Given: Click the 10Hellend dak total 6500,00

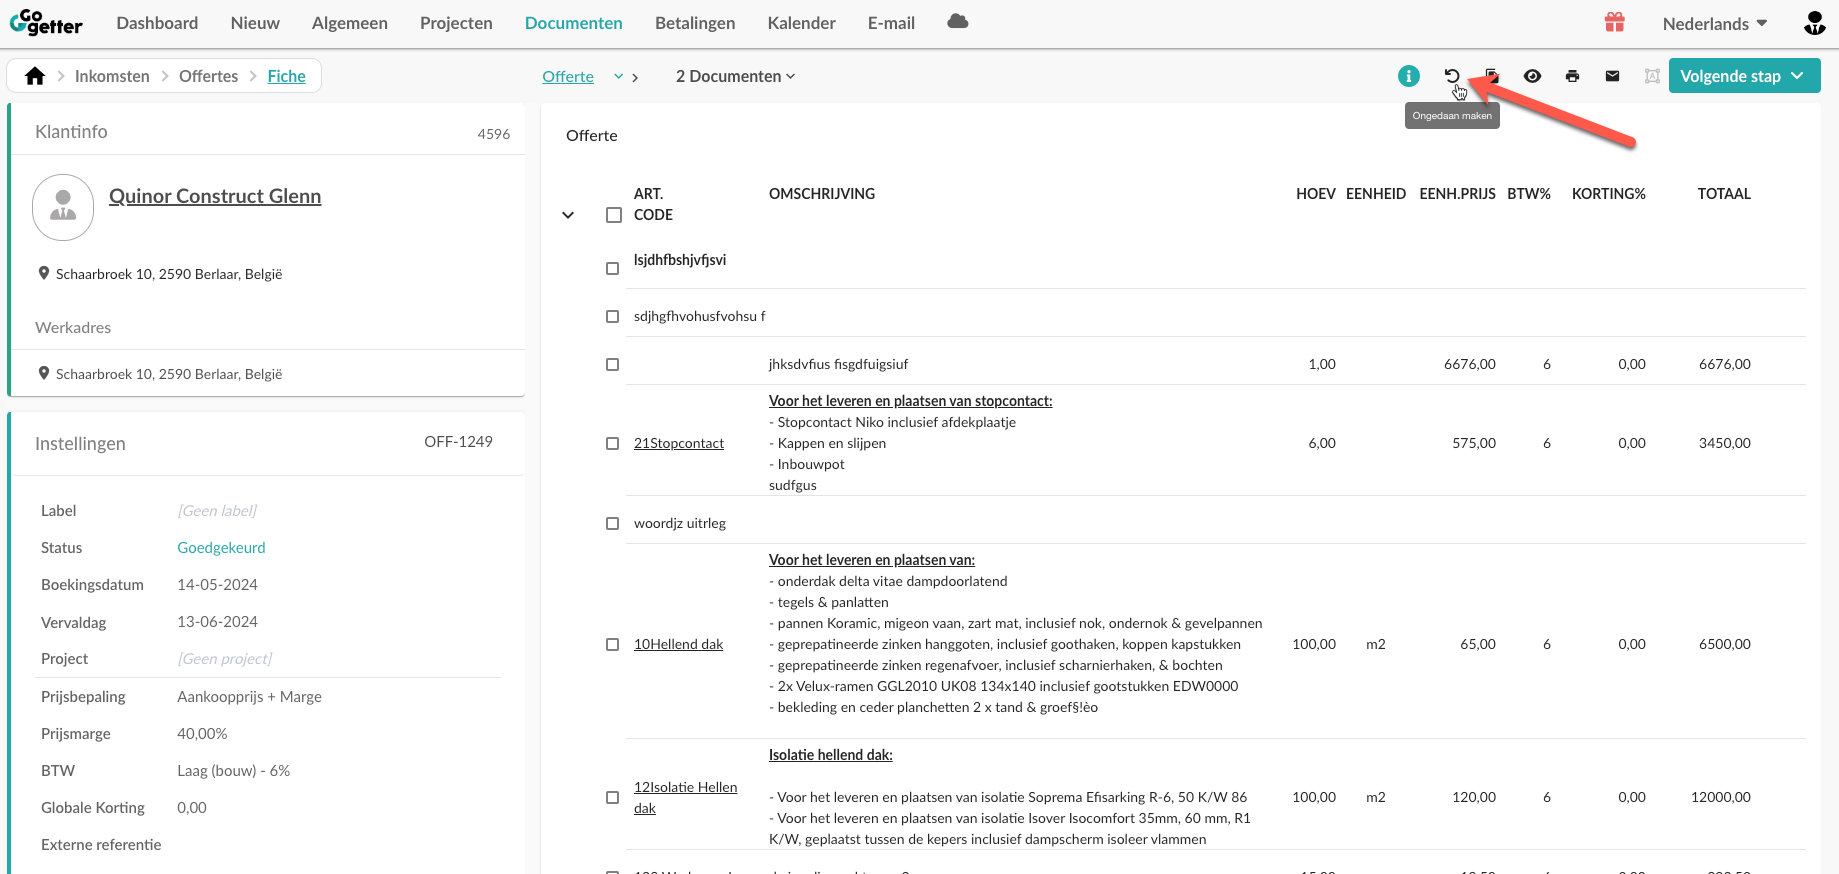Looking at the screenshot, I should [1725, 644].
